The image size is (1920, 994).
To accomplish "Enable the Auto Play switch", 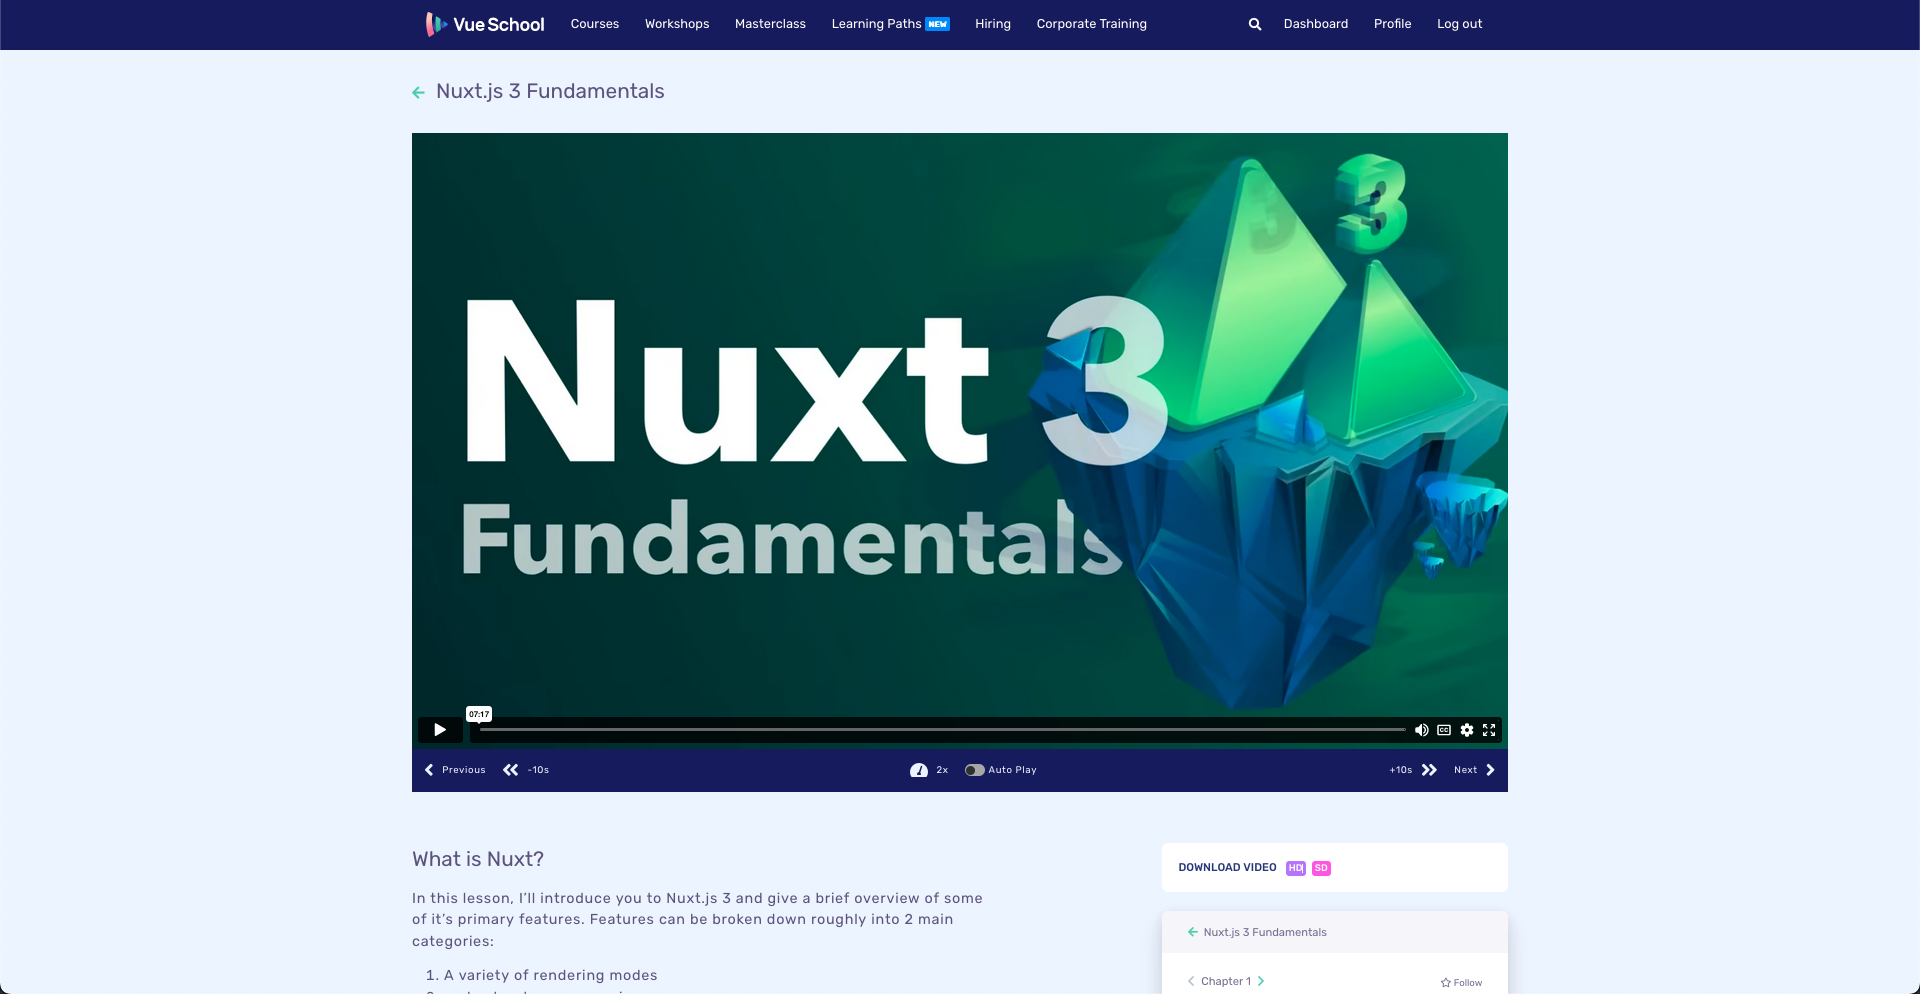I will click(974, 770).
